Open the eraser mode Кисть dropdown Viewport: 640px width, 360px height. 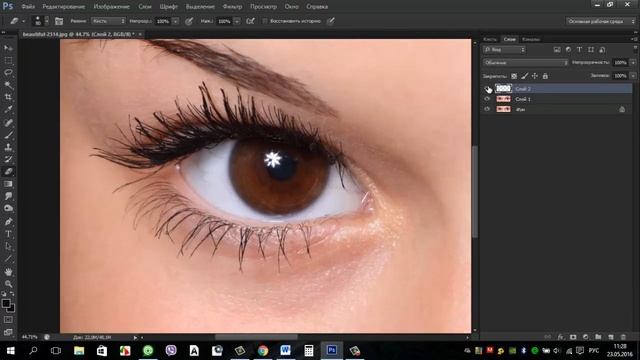[108, 21]
